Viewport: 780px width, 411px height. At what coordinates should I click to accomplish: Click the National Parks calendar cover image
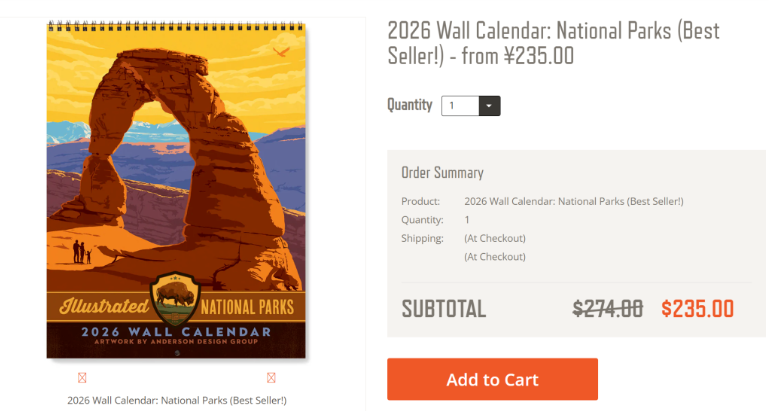(x=176, y=190)
